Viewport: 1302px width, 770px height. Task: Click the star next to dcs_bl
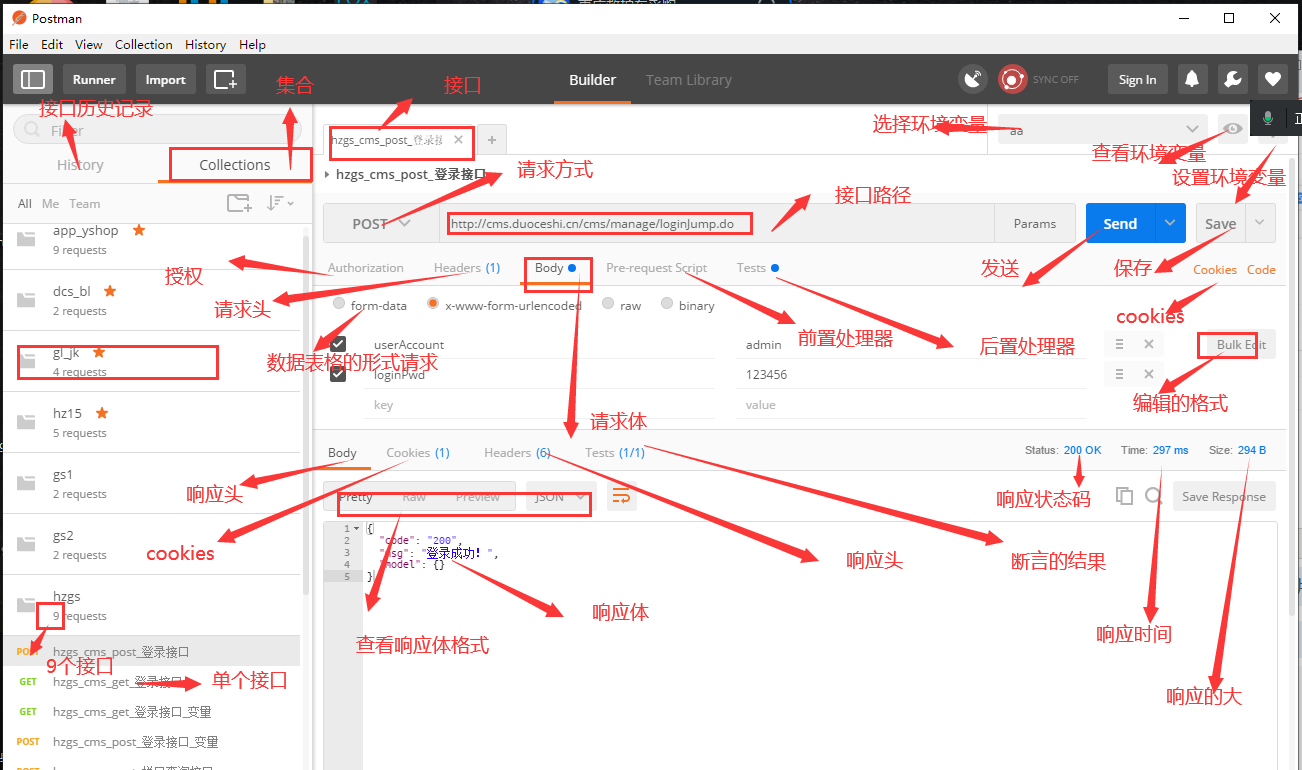[110, 291]
